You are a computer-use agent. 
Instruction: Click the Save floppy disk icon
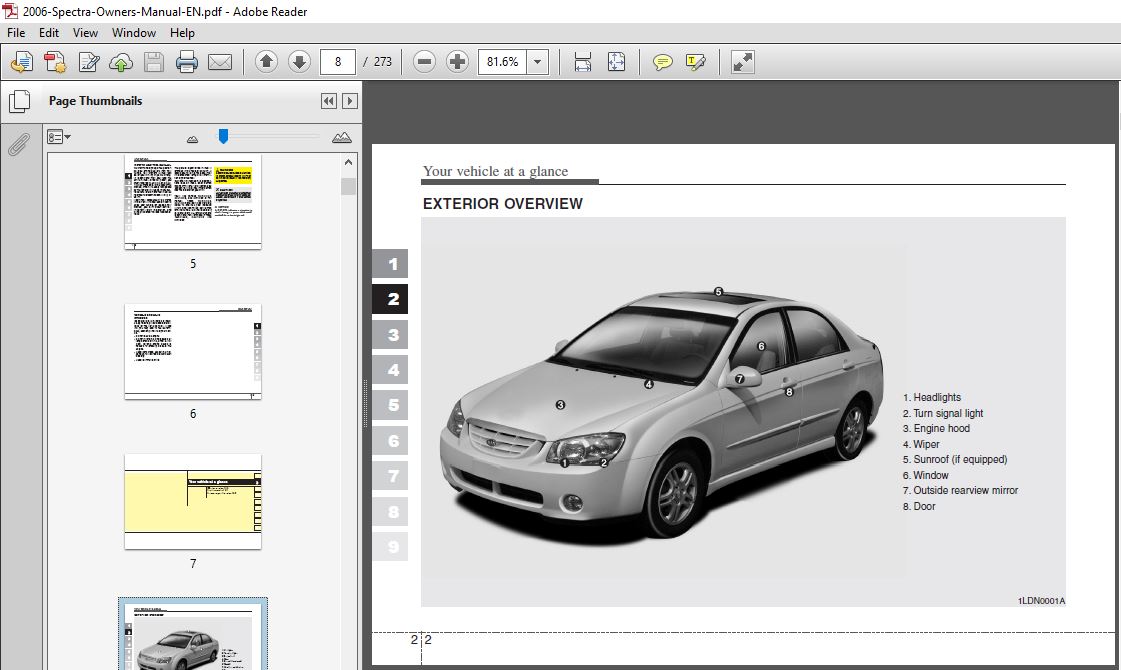click(154, 62)
